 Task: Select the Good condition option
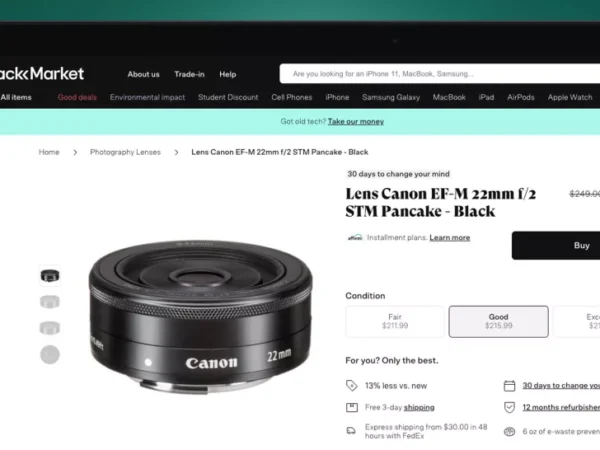pyautogui.click(x=499, y=321)
